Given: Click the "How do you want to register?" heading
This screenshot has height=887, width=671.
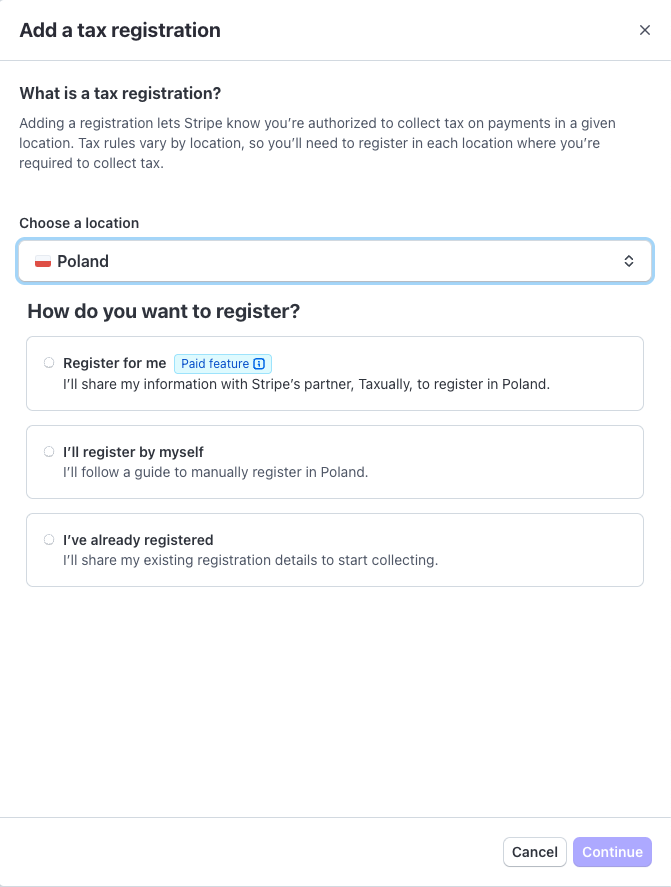Looking at the screenshot, I should (164, 311).
